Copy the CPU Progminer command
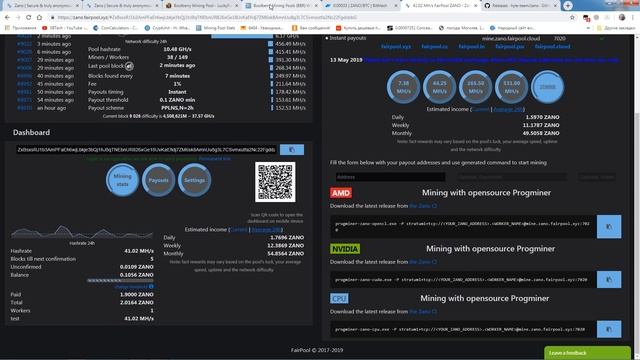 tap(609, 329)
